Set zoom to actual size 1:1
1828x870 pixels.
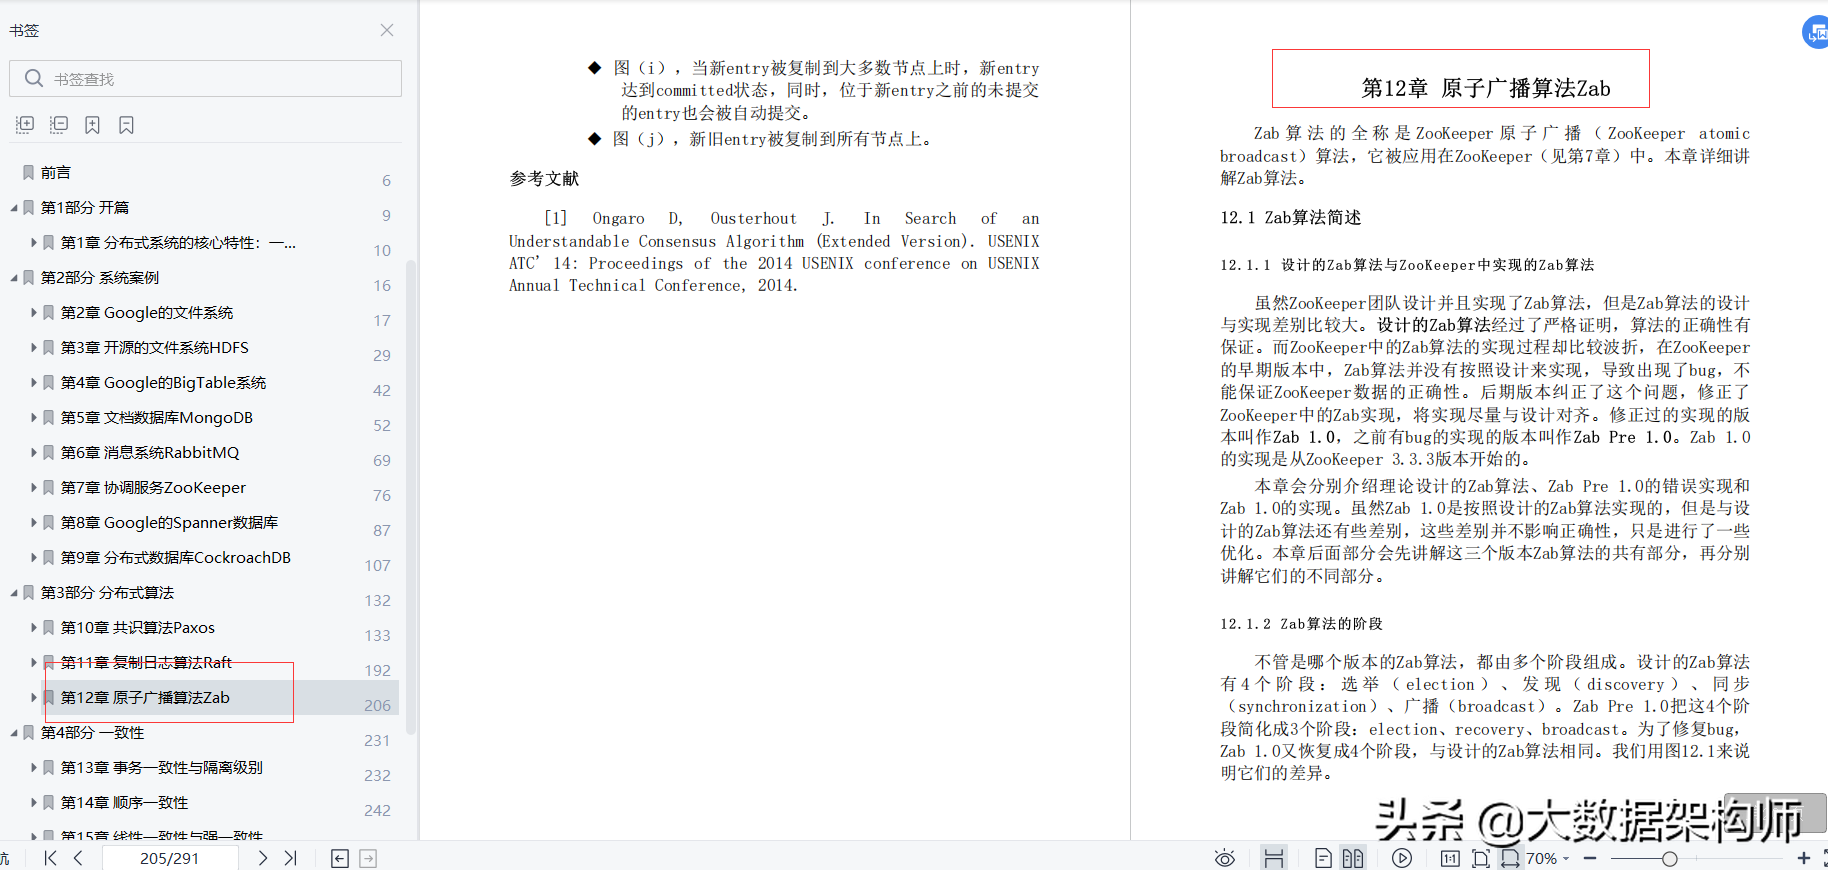coord(1450,858)
